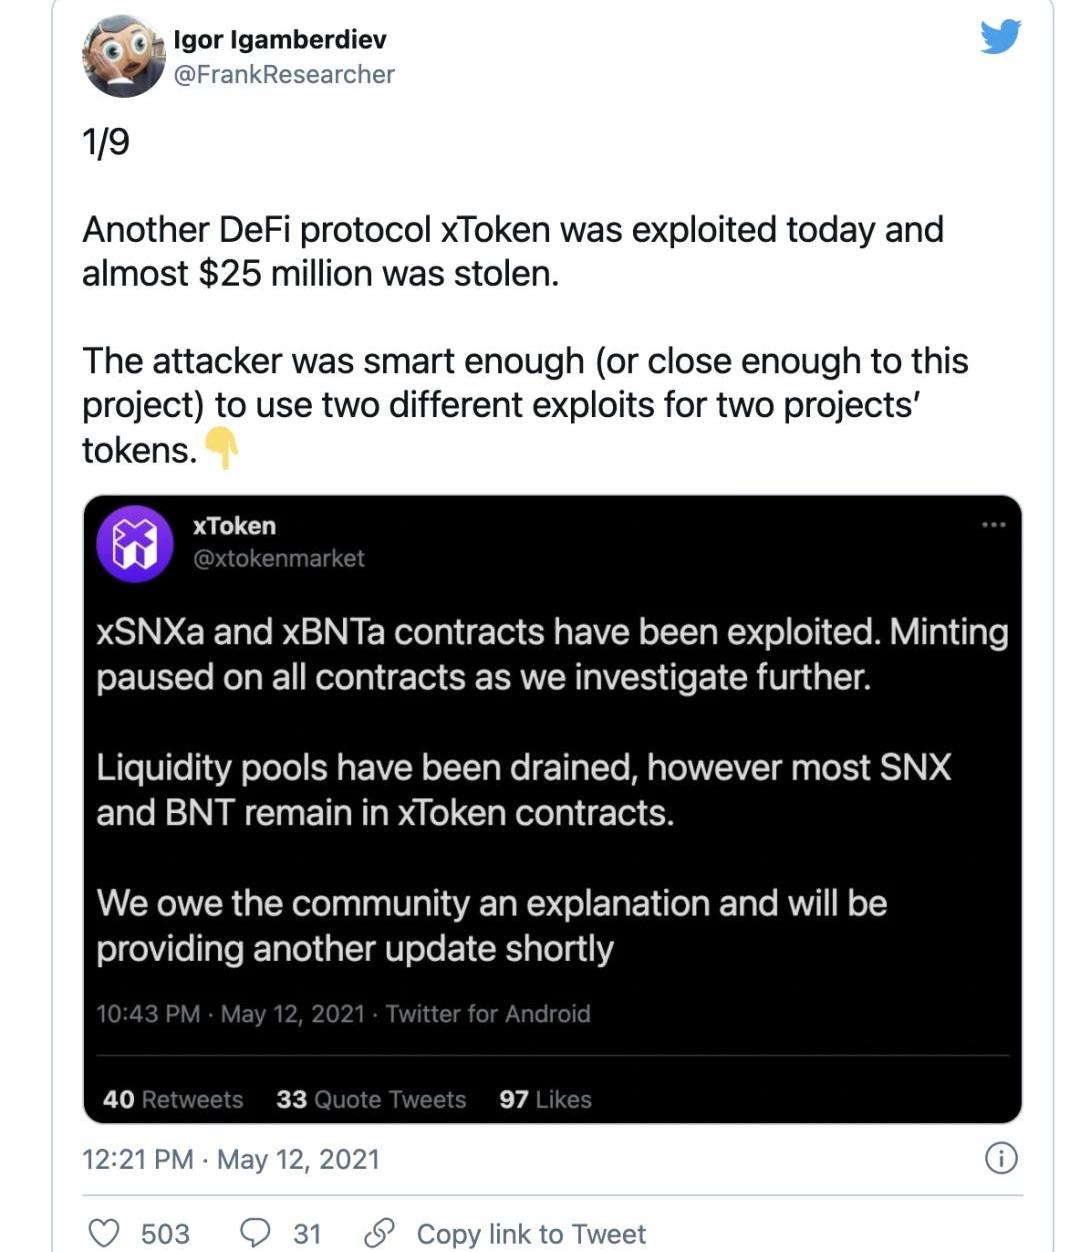The width and height of the screenshot is (1080, 1252).
Task: Click the Twitter for Android source label
Action: coord(488,1014)
